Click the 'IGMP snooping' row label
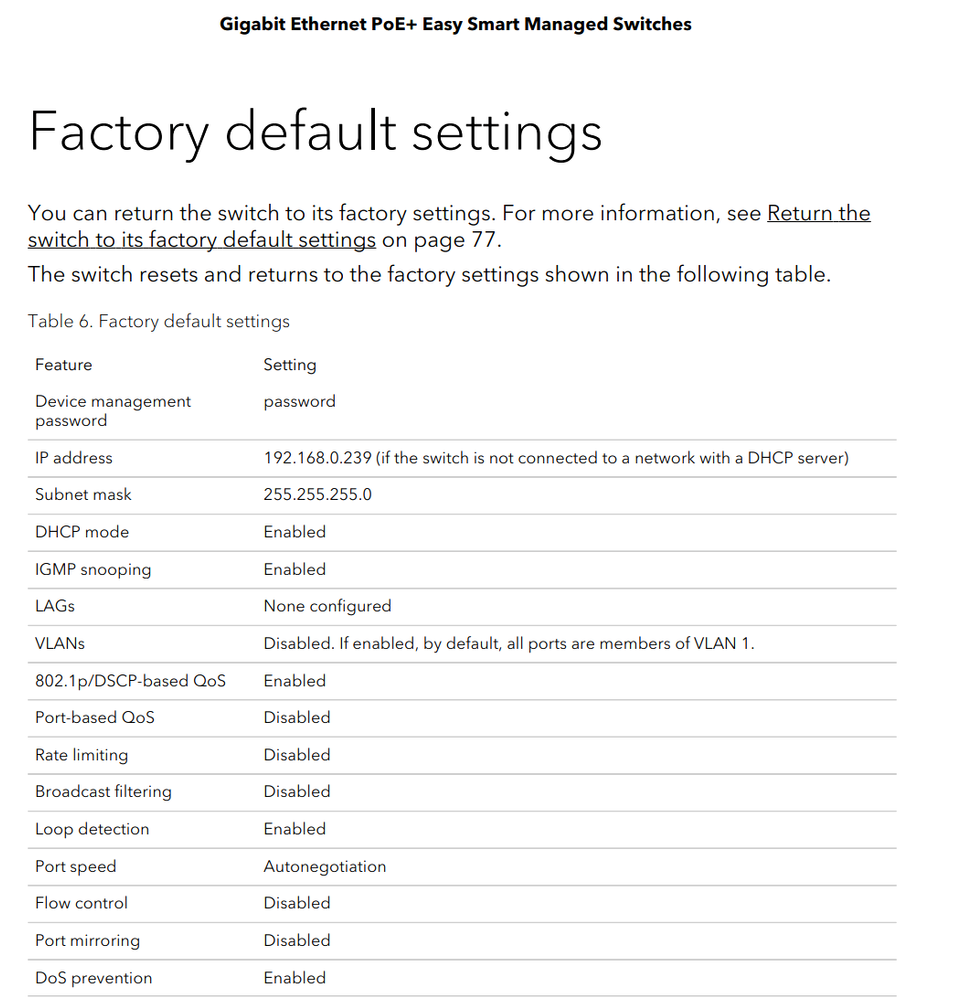 (93, 569)
